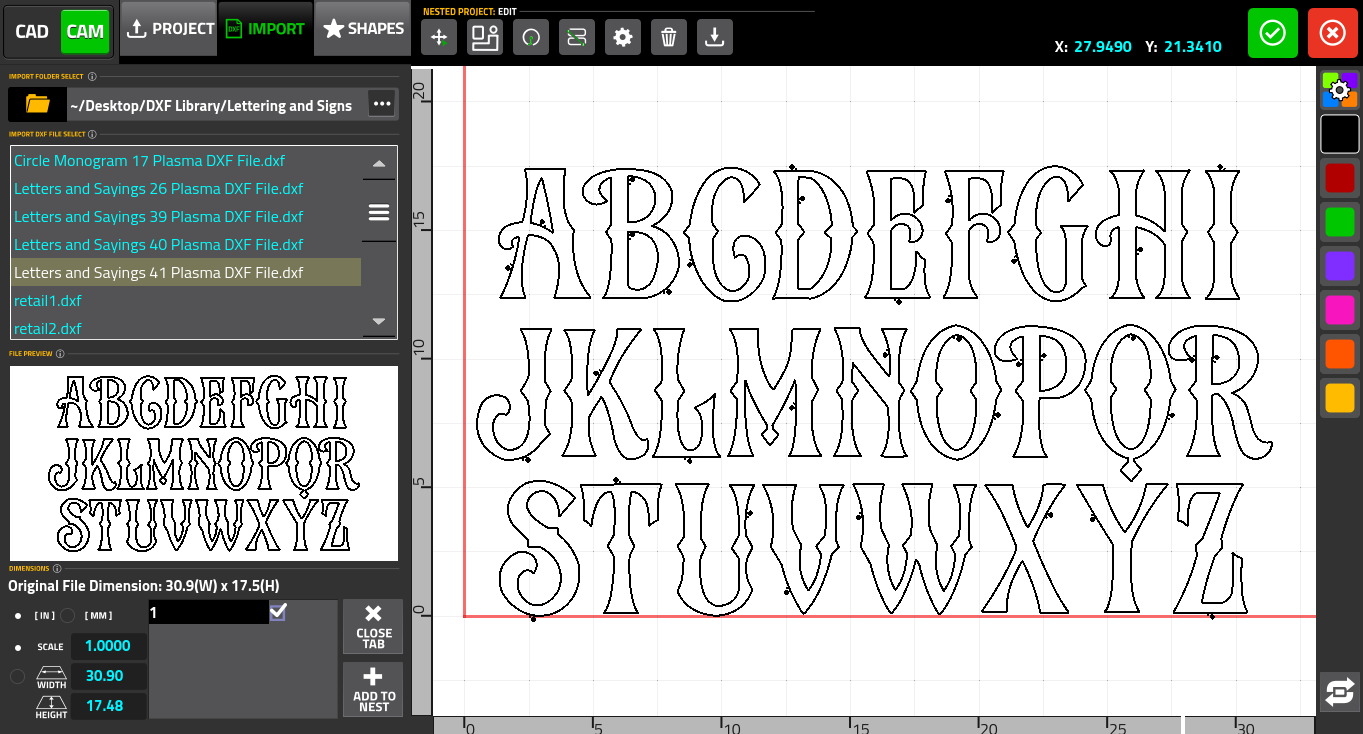Viewport: 1363px width, 734px height.
Task: Click the Width value field 30.90
Action: pyautogui.click(x=109, y=676)
